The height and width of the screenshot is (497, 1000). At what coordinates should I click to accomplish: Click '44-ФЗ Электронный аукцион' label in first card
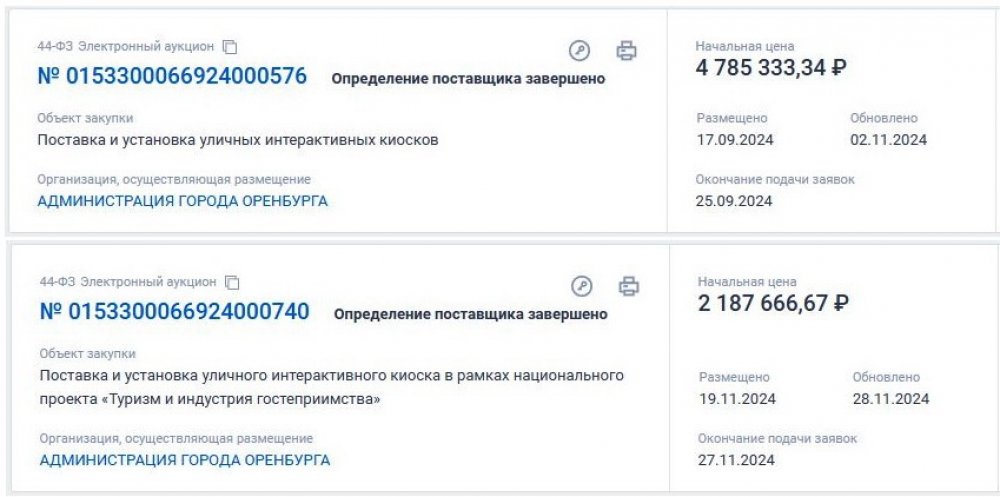(126, 47)
